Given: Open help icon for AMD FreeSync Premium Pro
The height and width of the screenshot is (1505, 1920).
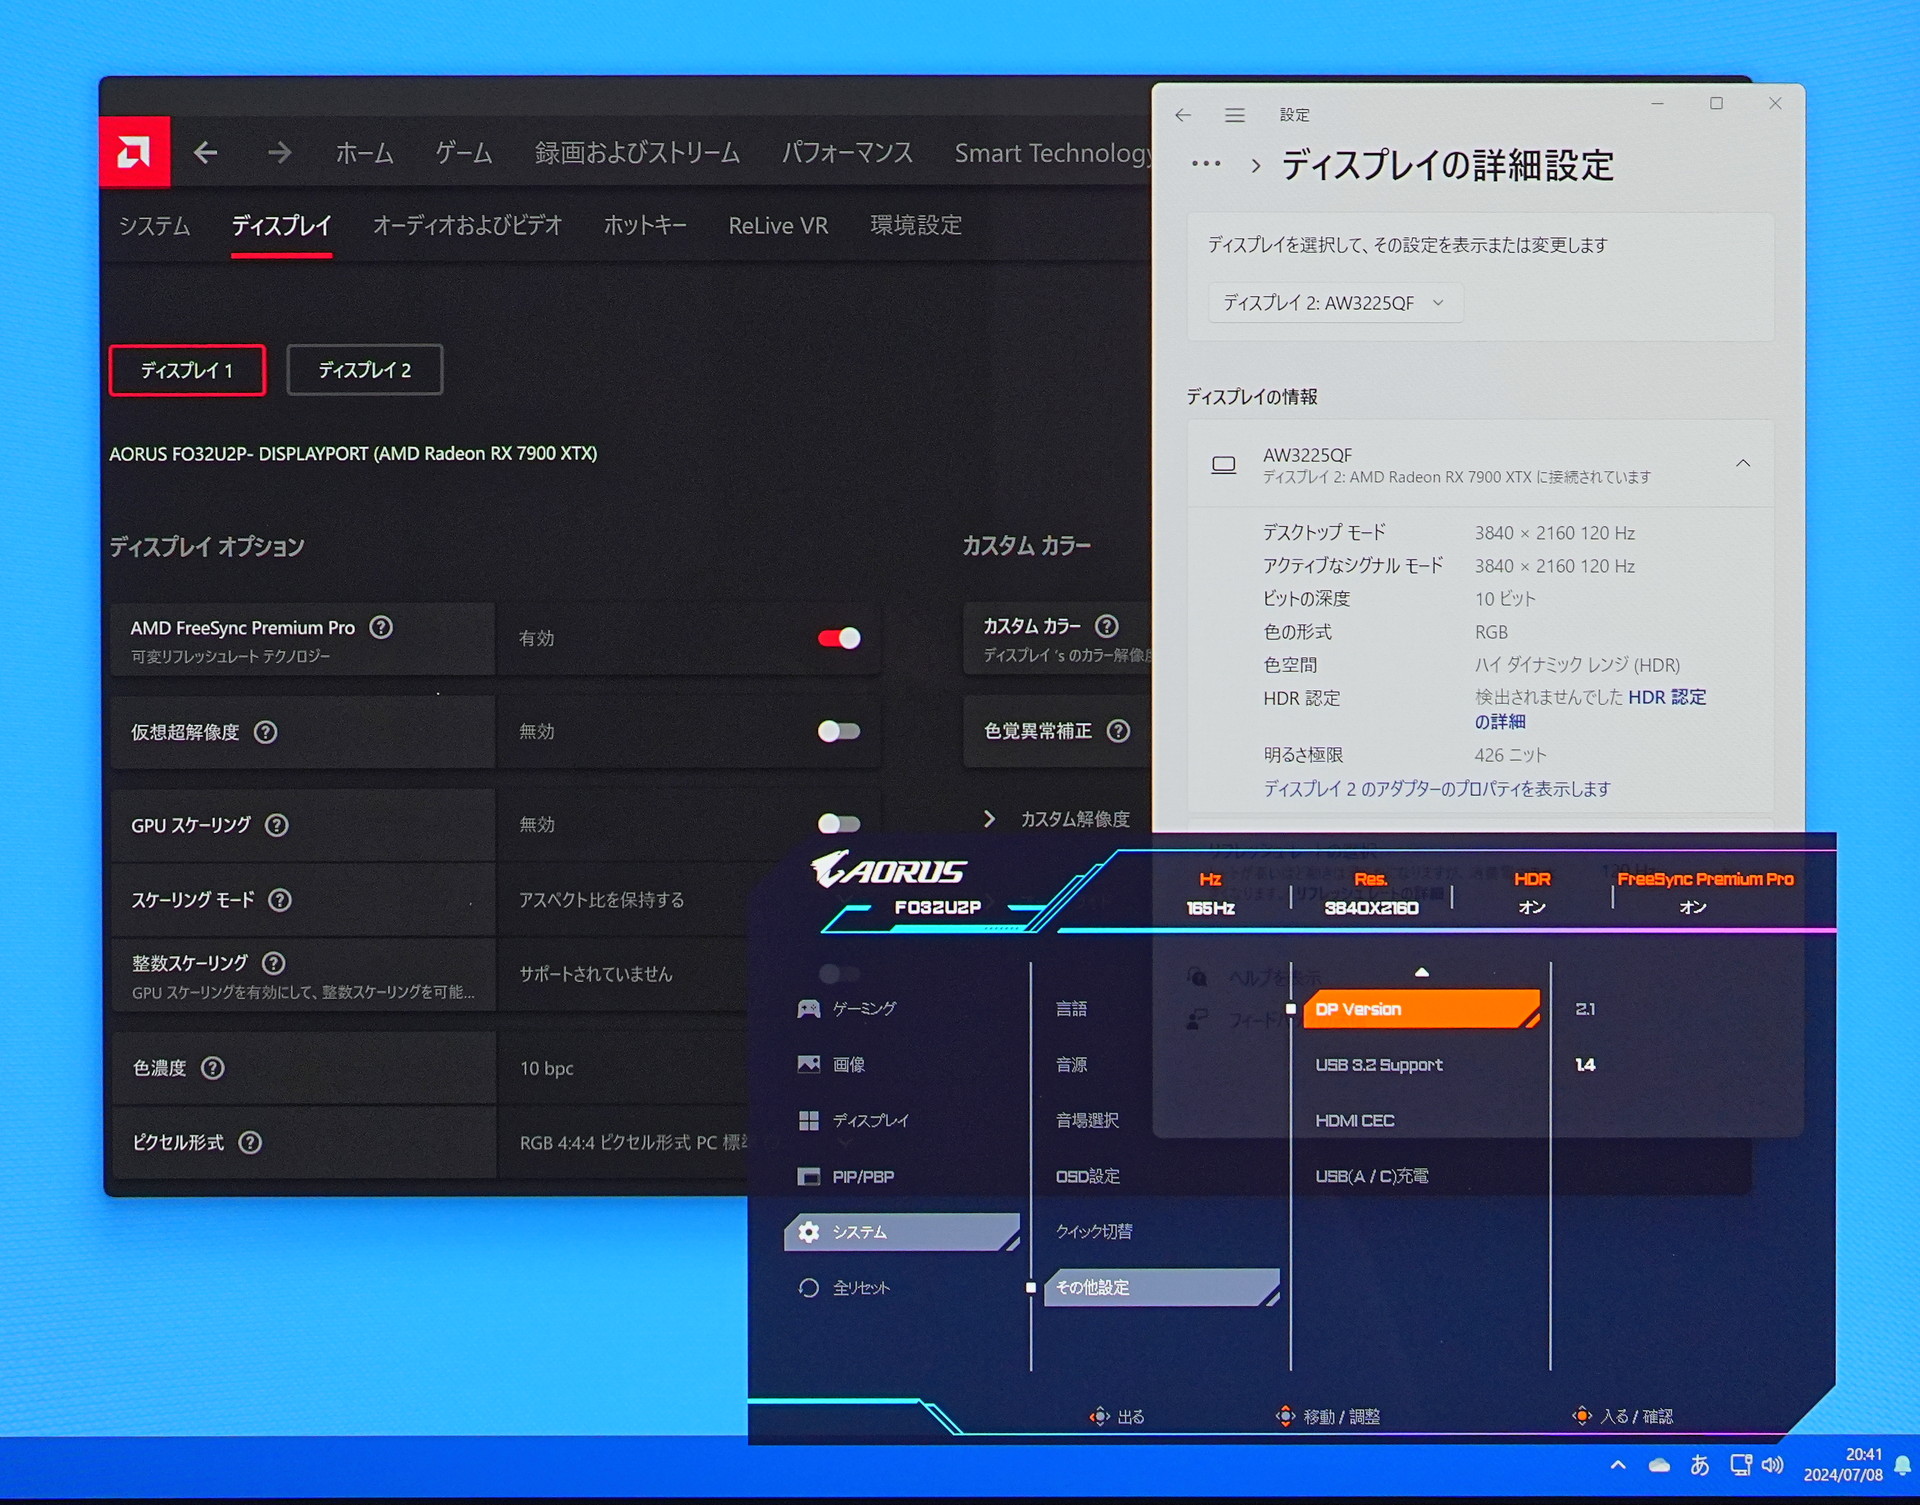Looking at the screenshot, I should pyautogui.click(x=381, y=627).
